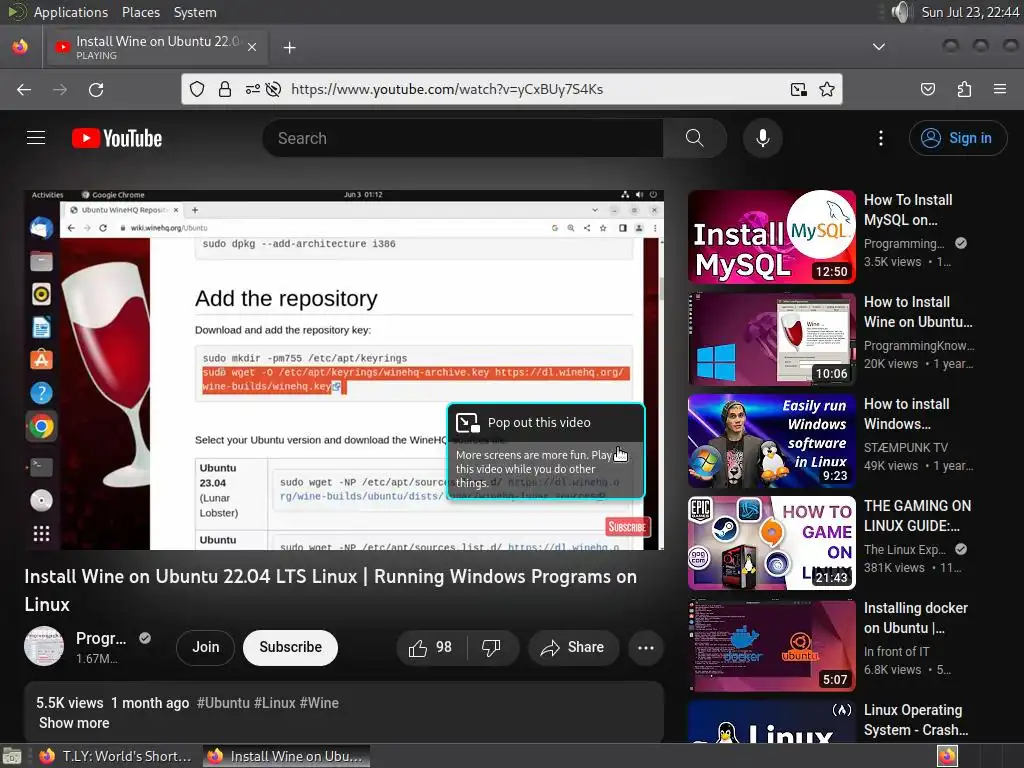Click the In front of IT channel name
Image resolution: width=1024 pixels, height=768 pixels.
(897, 651)
